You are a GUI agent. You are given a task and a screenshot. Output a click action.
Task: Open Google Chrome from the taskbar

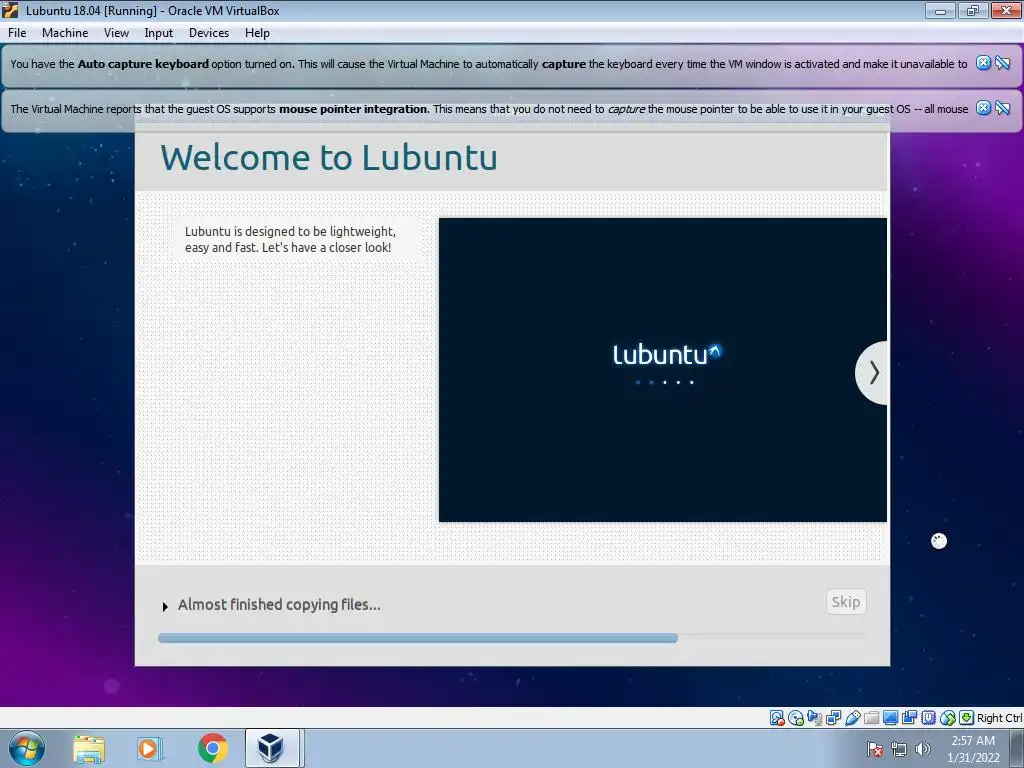213,748
